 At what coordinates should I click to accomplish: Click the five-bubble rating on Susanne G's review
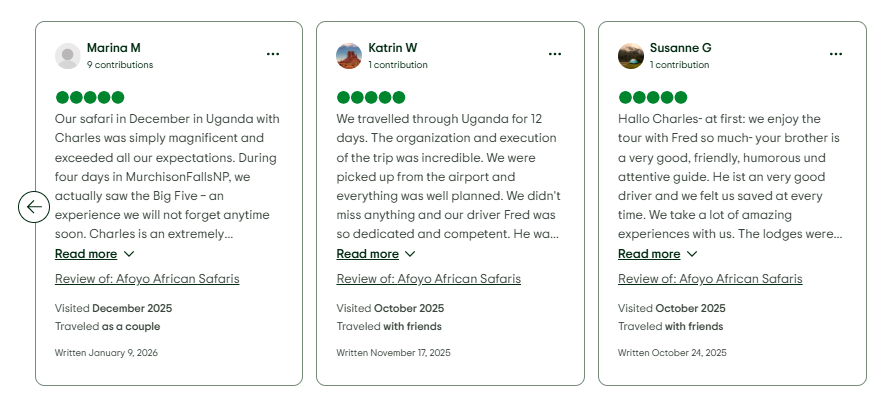[653, 97]
